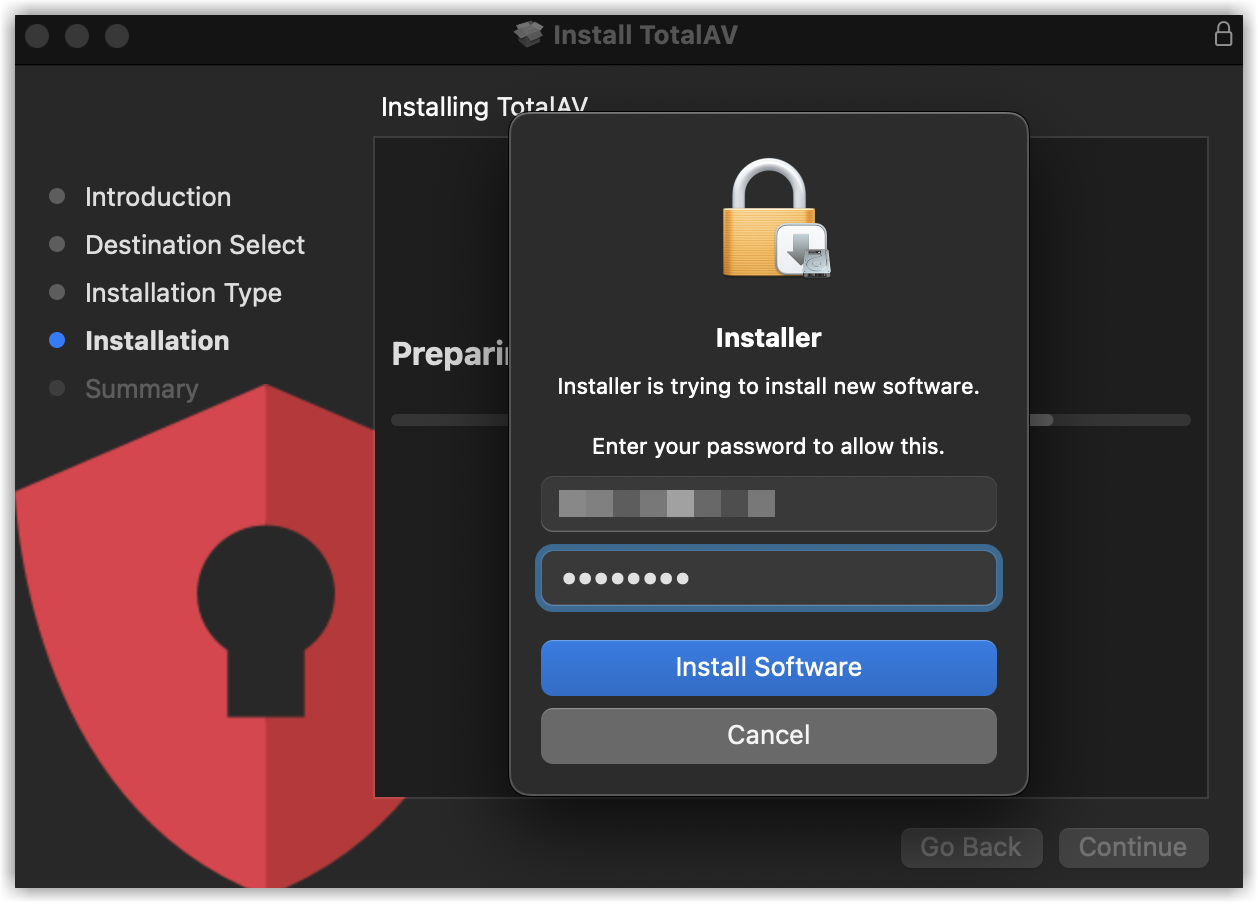
Task: Click the username field in the dialog
Action: 768,504
